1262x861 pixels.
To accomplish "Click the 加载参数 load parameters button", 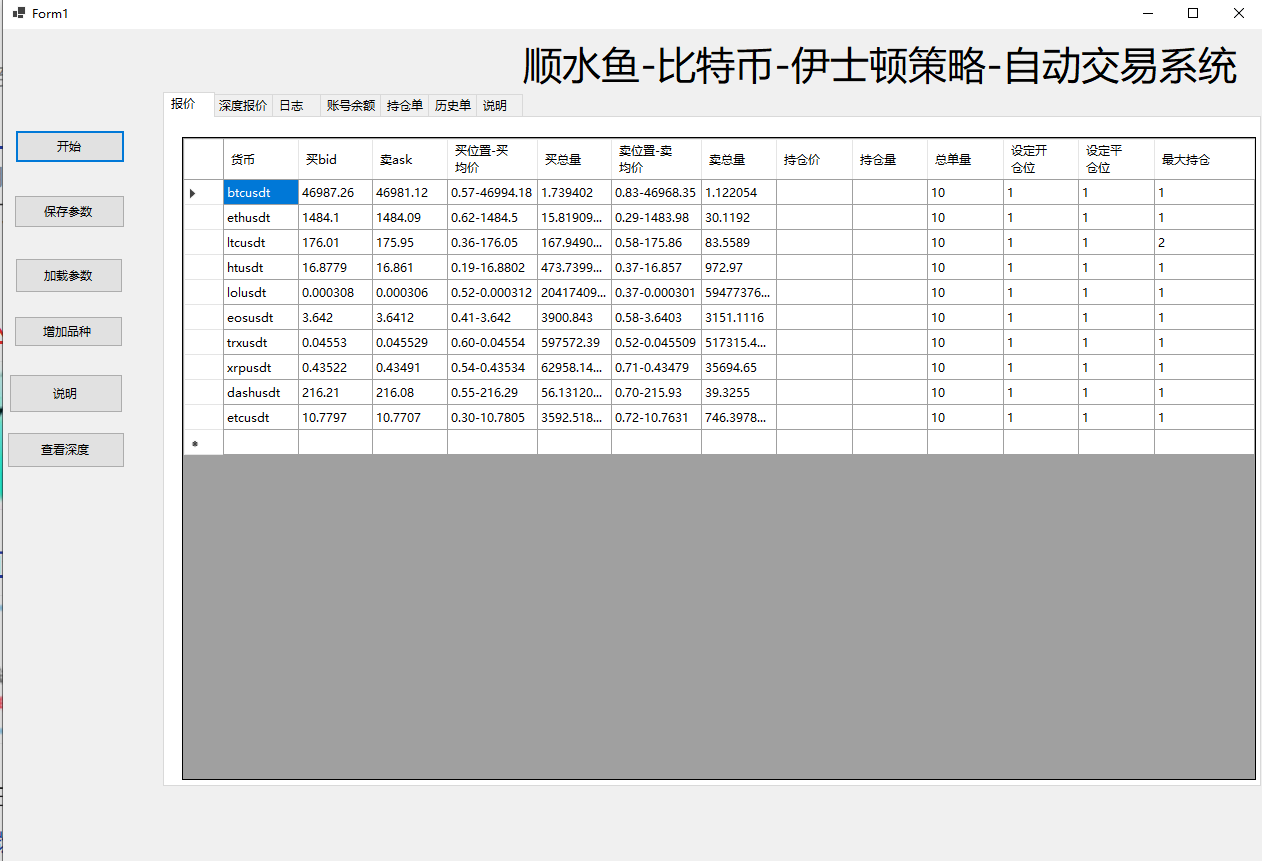I will coord(68,276).
